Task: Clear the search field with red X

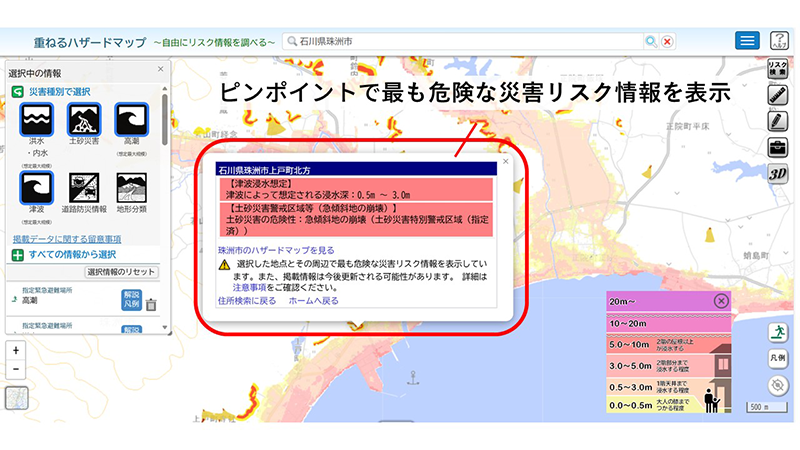Action: click(x=667, y=41)
